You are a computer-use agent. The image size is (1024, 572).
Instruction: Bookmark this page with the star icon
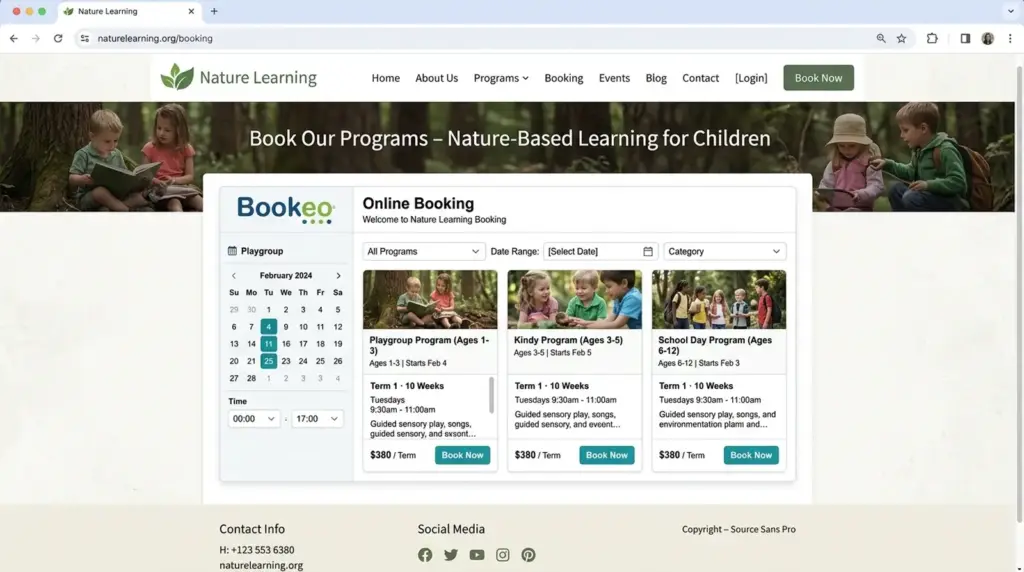coord(901,39)
